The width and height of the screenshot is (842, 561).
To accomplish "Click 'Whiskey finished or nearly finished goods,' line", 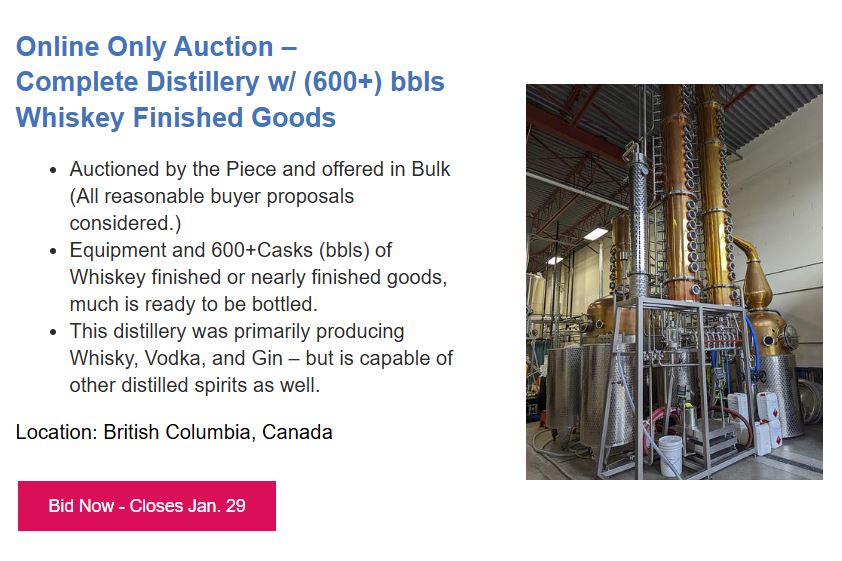I will point(258,278).
